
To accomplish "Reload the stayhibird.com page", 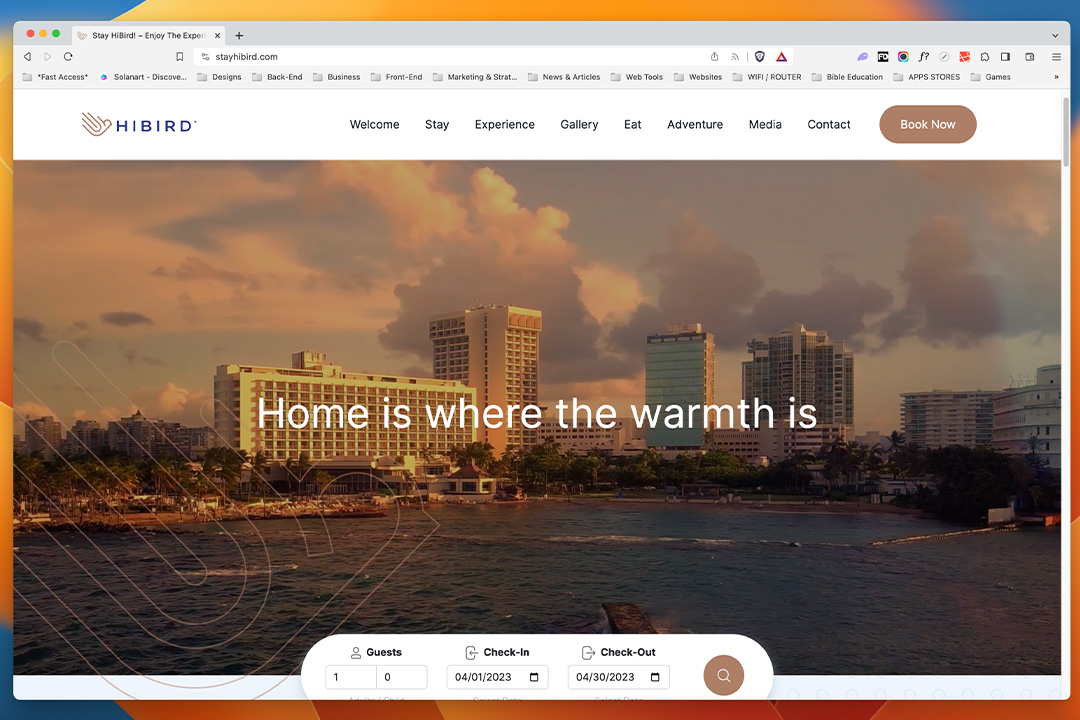I will pyautogui.click(x=67, y=57).
